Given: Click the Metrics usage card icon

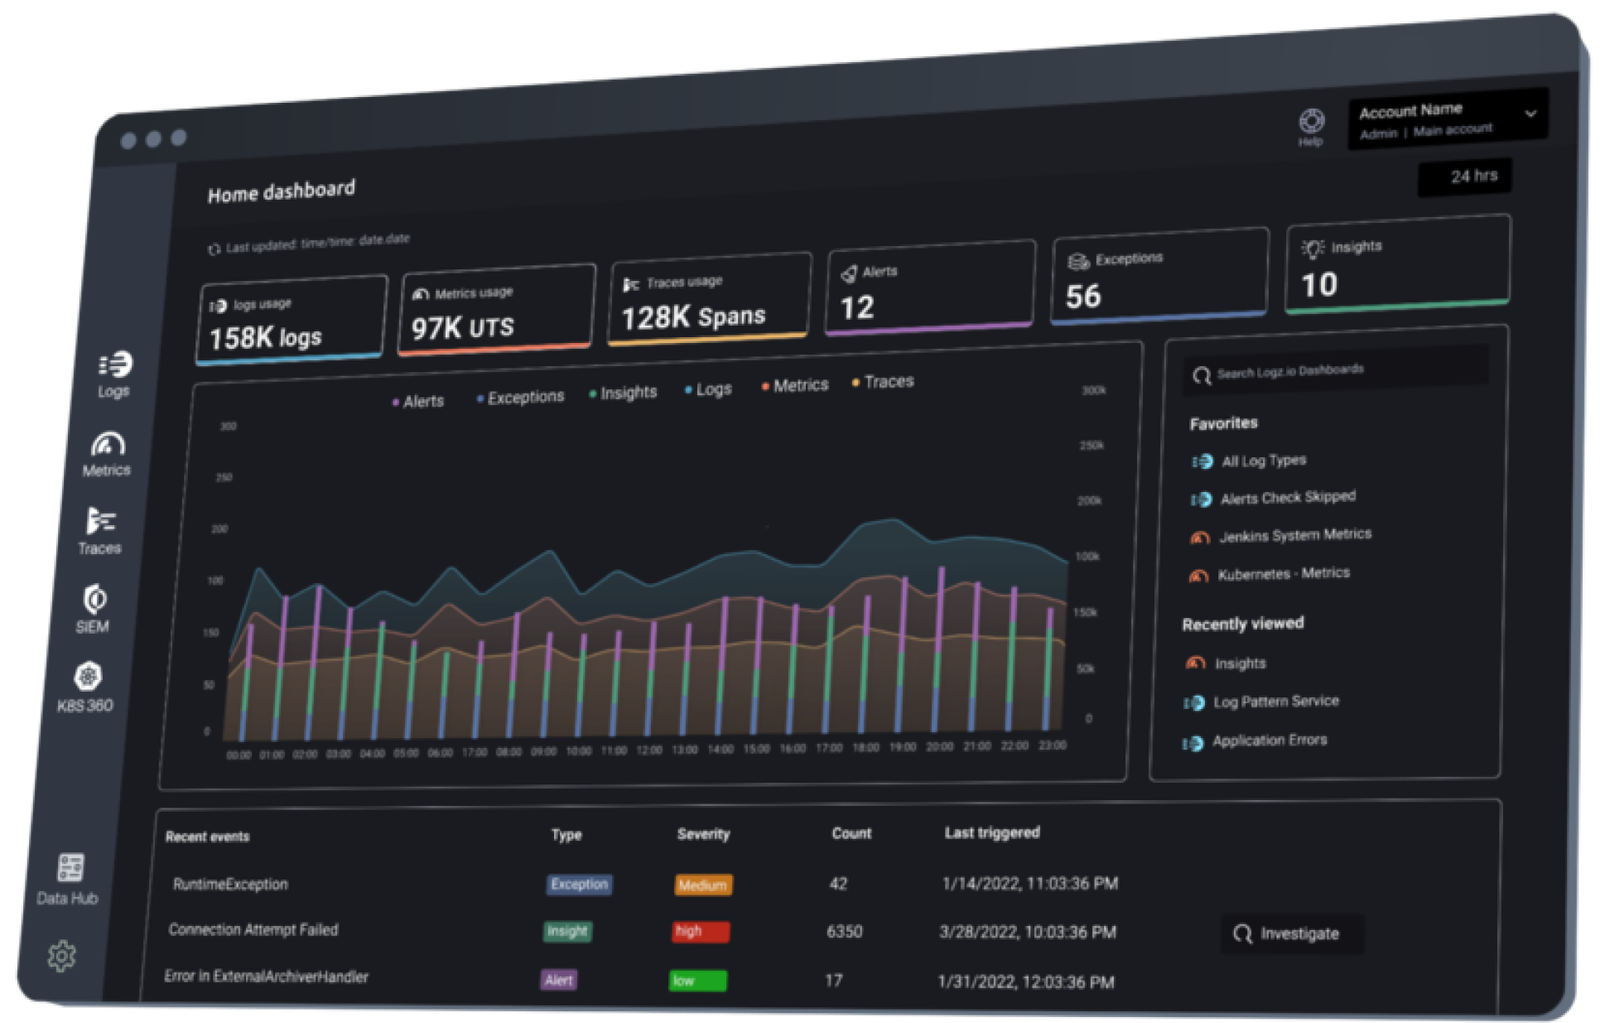Looking at the screenshot, I should 421,295.
